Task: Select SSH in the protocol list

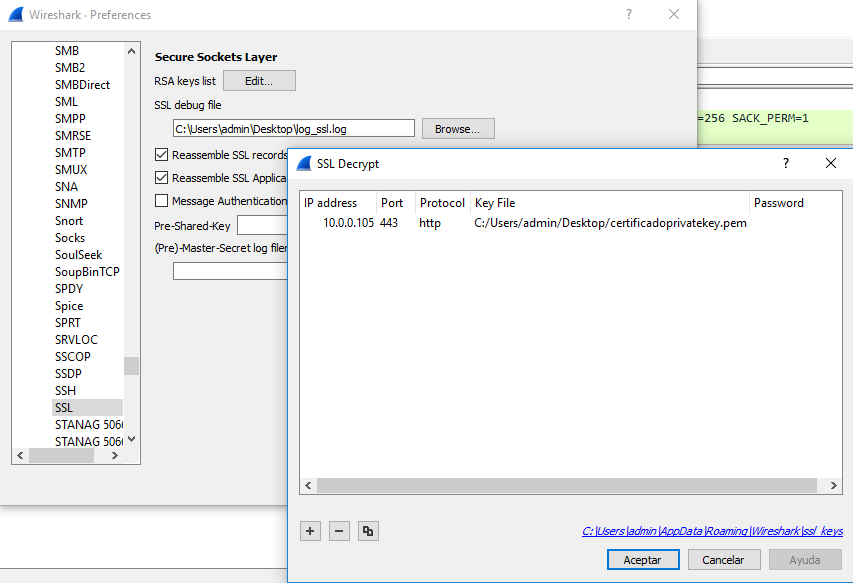Action: click(x=65, y=390)
